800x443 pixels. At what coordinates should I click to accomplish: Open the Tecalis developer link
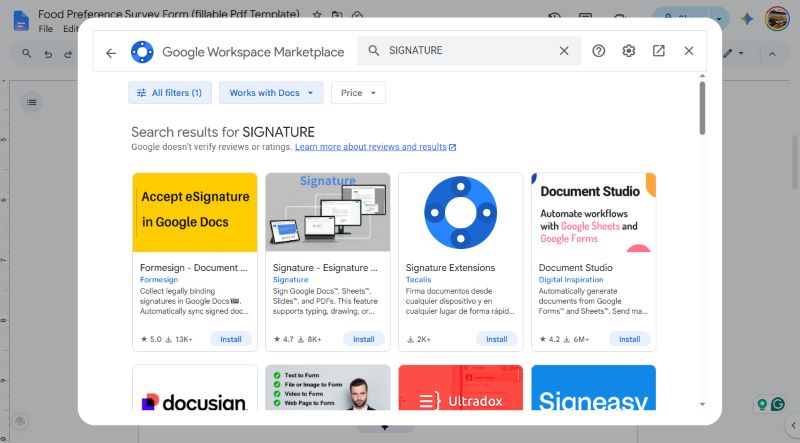[x=418, y=280]
